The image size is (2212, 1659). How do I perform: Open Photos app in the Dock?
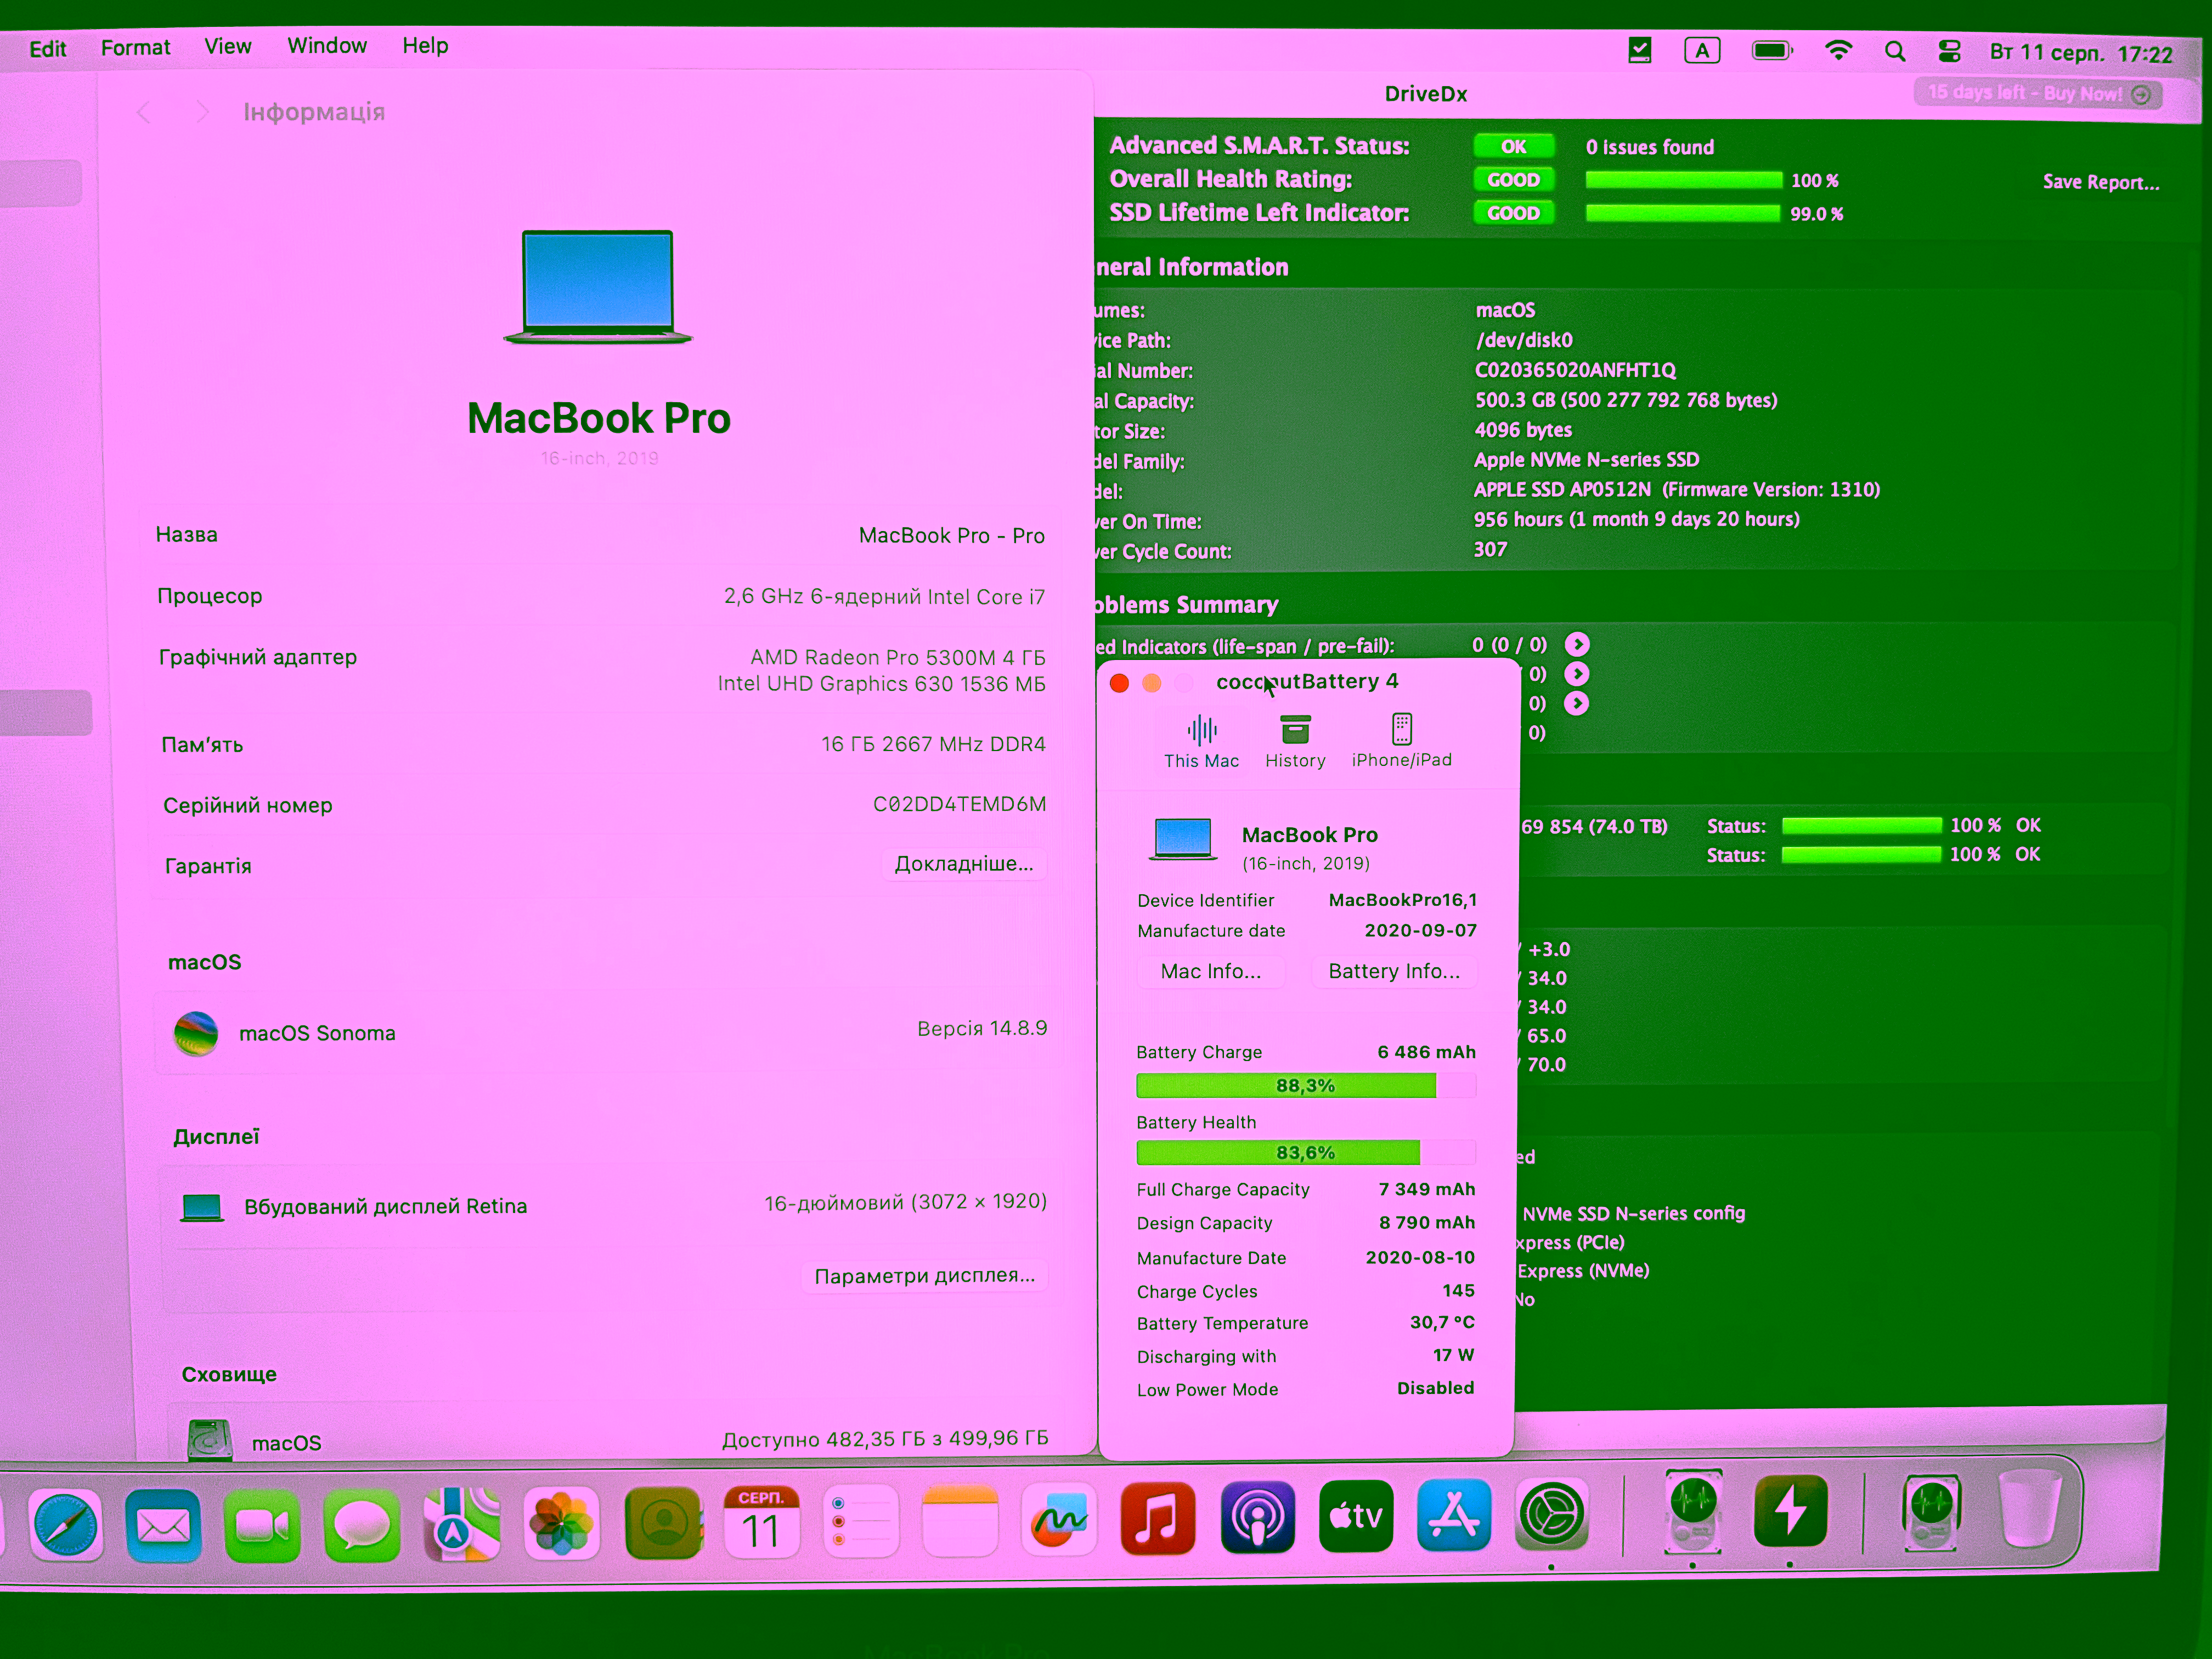point(562,1524)
